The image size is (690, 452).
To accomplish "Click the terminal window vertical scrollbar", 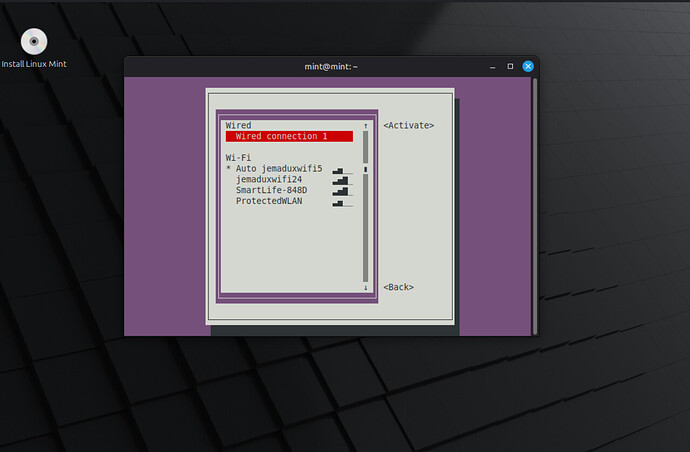I will tap(535, 206).
